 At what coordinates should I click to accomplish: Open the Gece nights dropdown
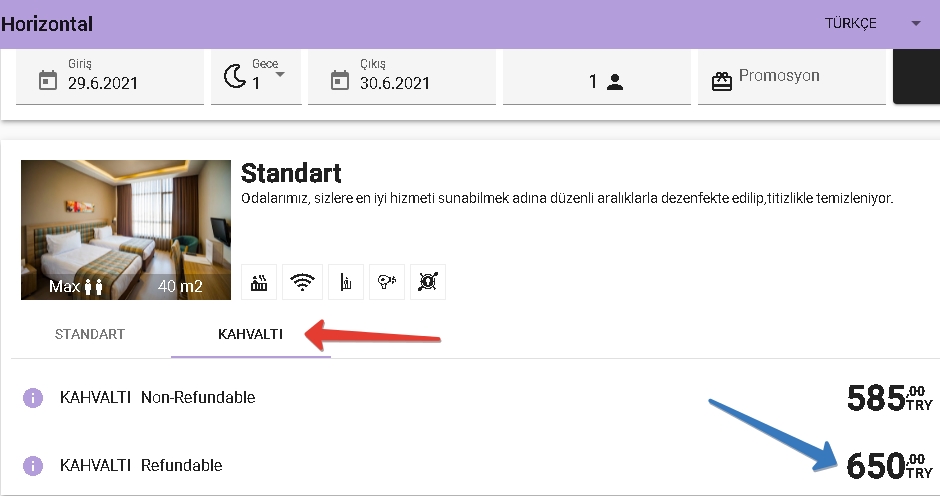point(279,75)
